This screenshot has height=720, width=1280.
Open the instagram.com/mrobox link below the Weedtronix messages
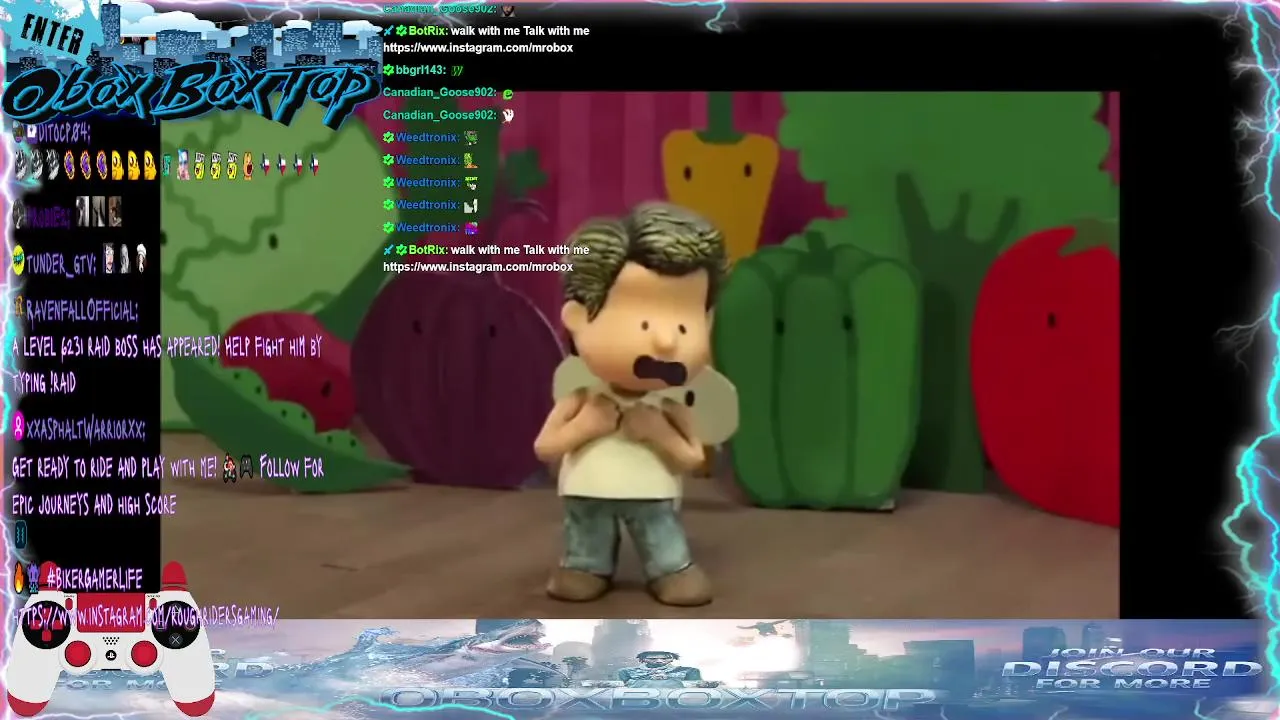(x=478, y=267)
